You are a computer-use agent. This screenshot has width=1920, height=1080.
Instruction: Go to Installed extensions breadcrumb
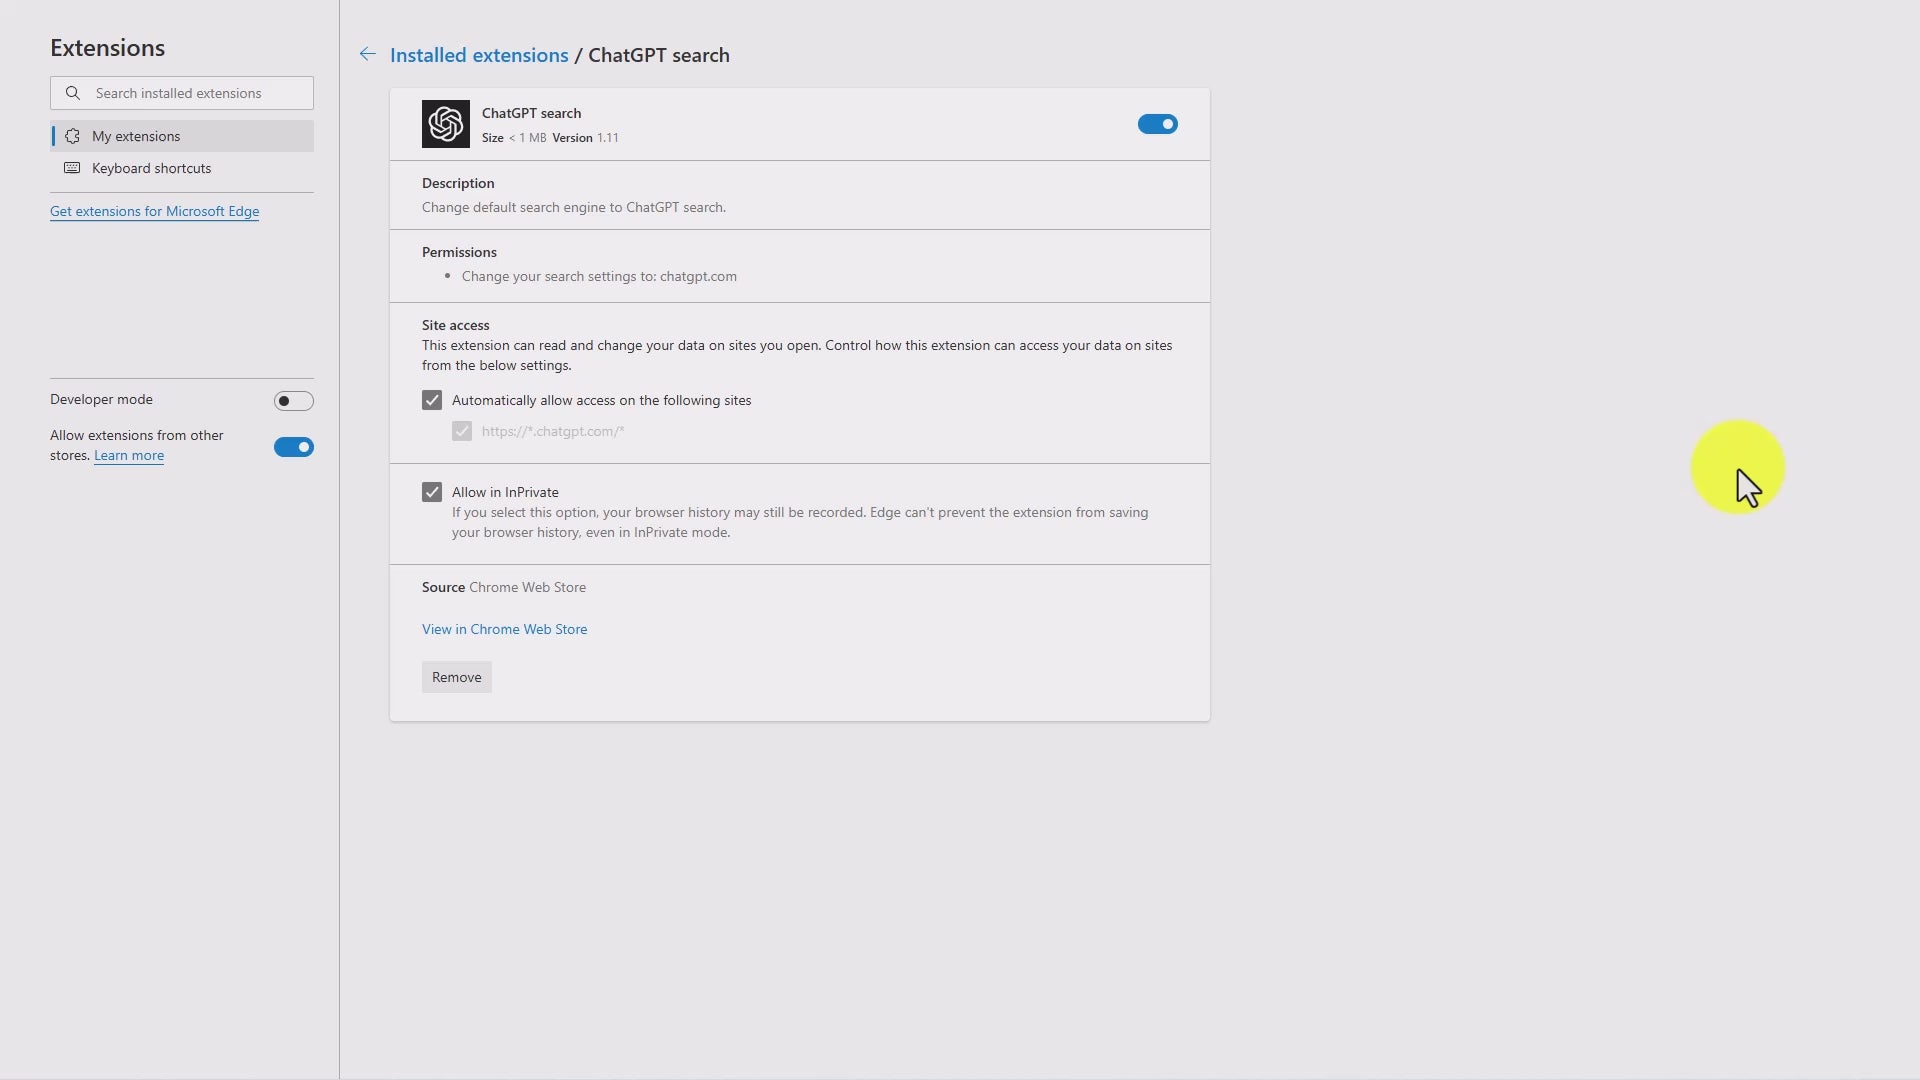tap(478, 55)
